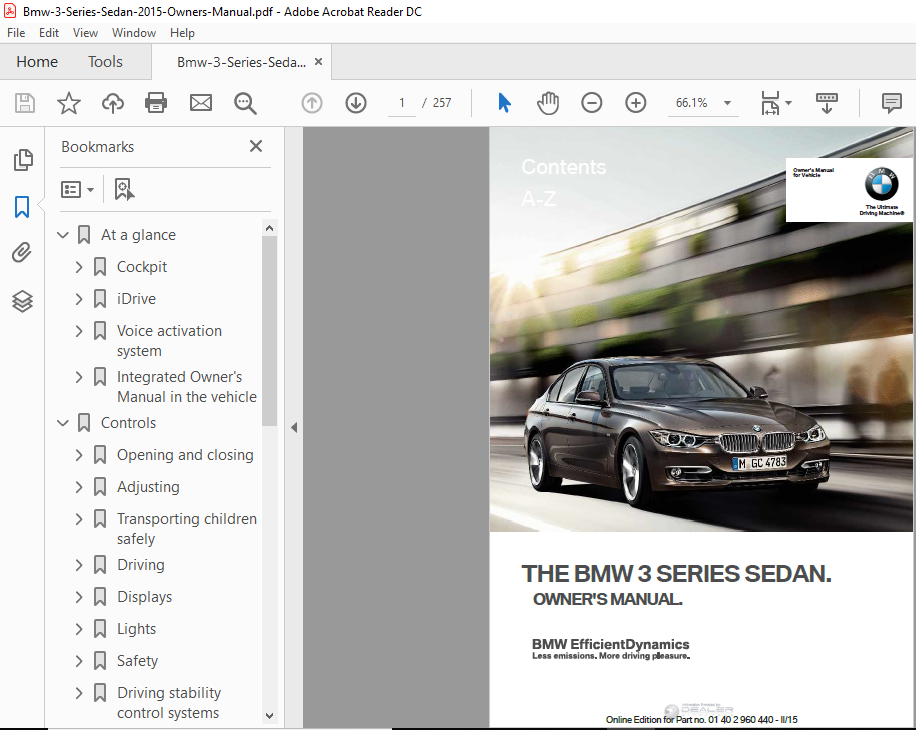The height and width of the screenshot is (730, 916).
Task: Switch to the Tools tab
Action: coord(105,61)
